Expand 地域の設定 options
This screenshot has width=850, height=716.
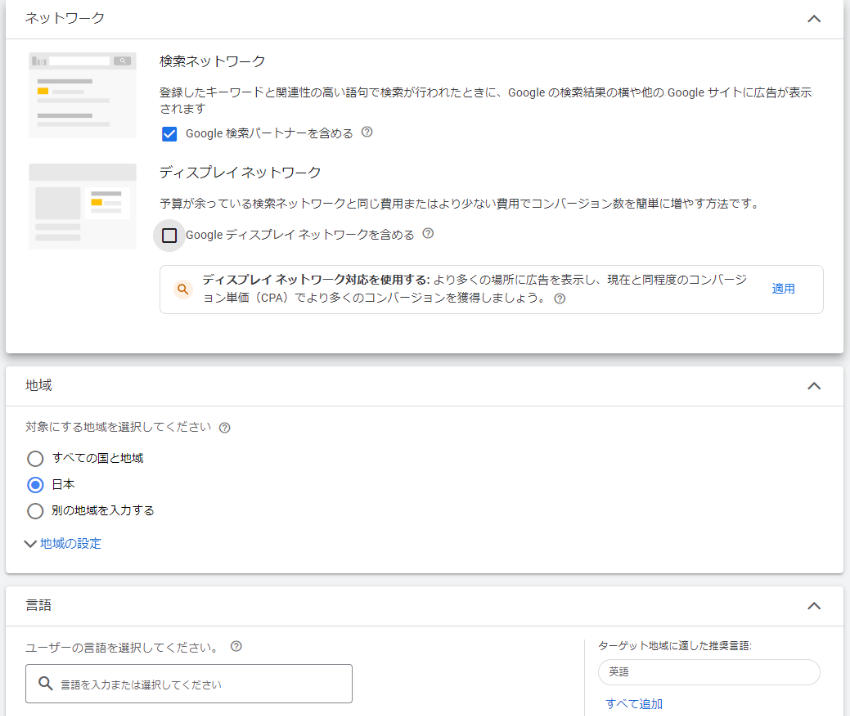pyautogui.click(x=63, y=544)
